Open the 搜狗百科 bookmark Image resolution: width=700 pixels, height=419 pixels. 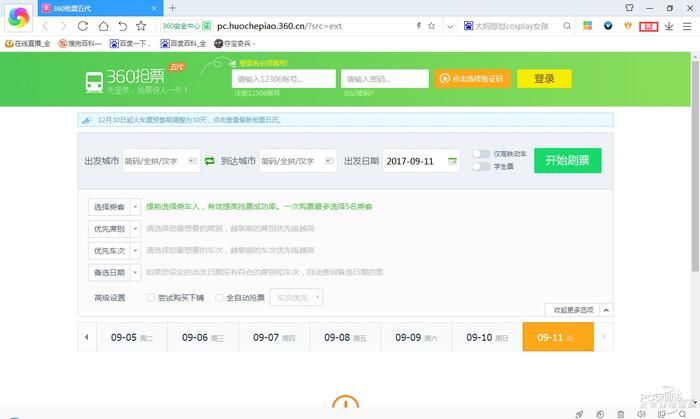click(x=80, y=43)
